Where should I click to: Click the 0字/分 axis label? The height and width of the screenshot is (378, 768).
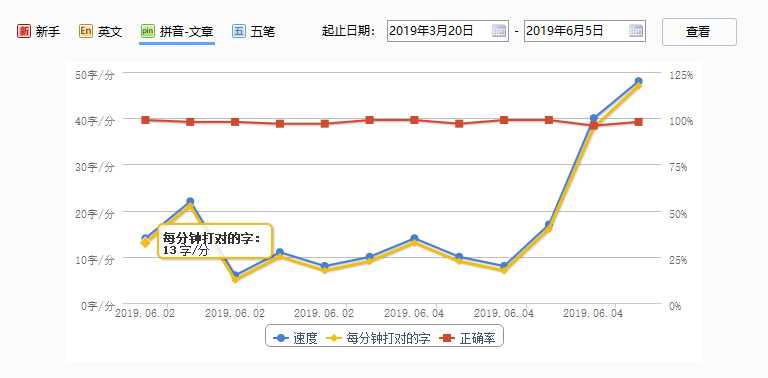click(97, 306)
